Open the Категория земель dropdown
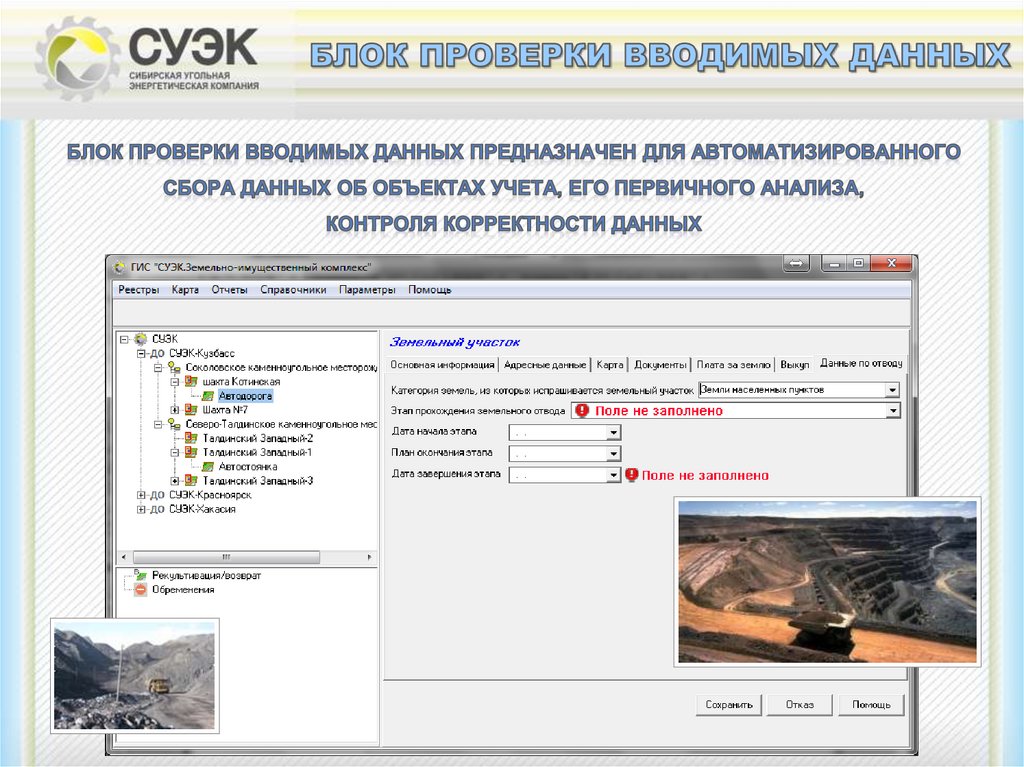 coord(892,390)
